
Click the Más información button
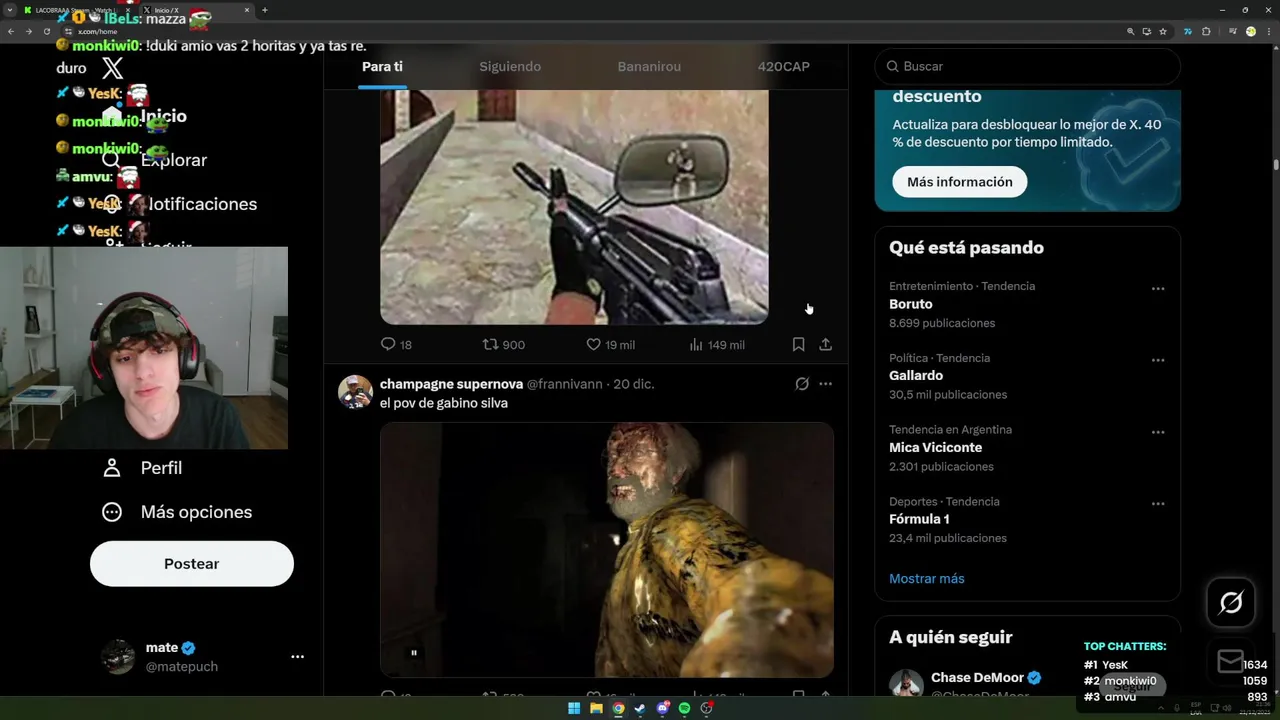coord(960,182)
